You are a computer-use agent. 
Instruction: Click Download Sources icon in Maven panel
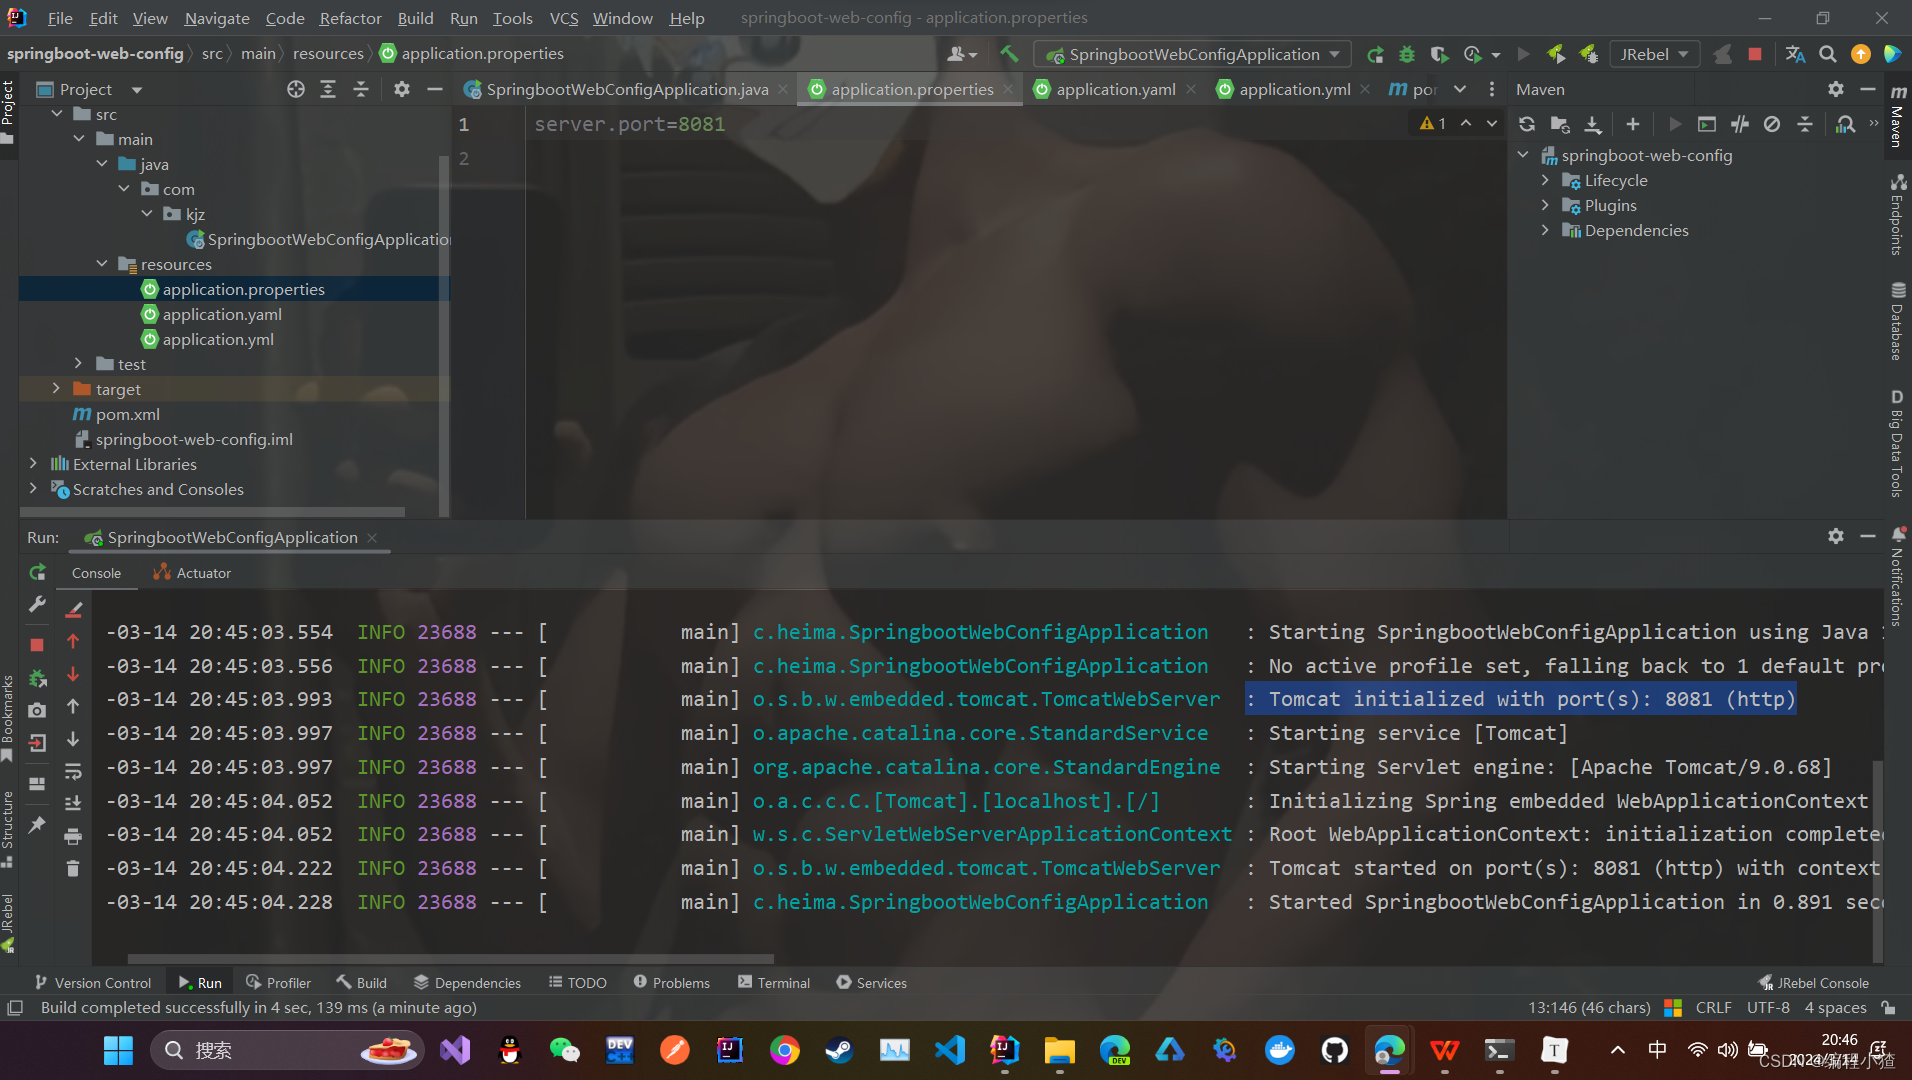pos(1593,124)
